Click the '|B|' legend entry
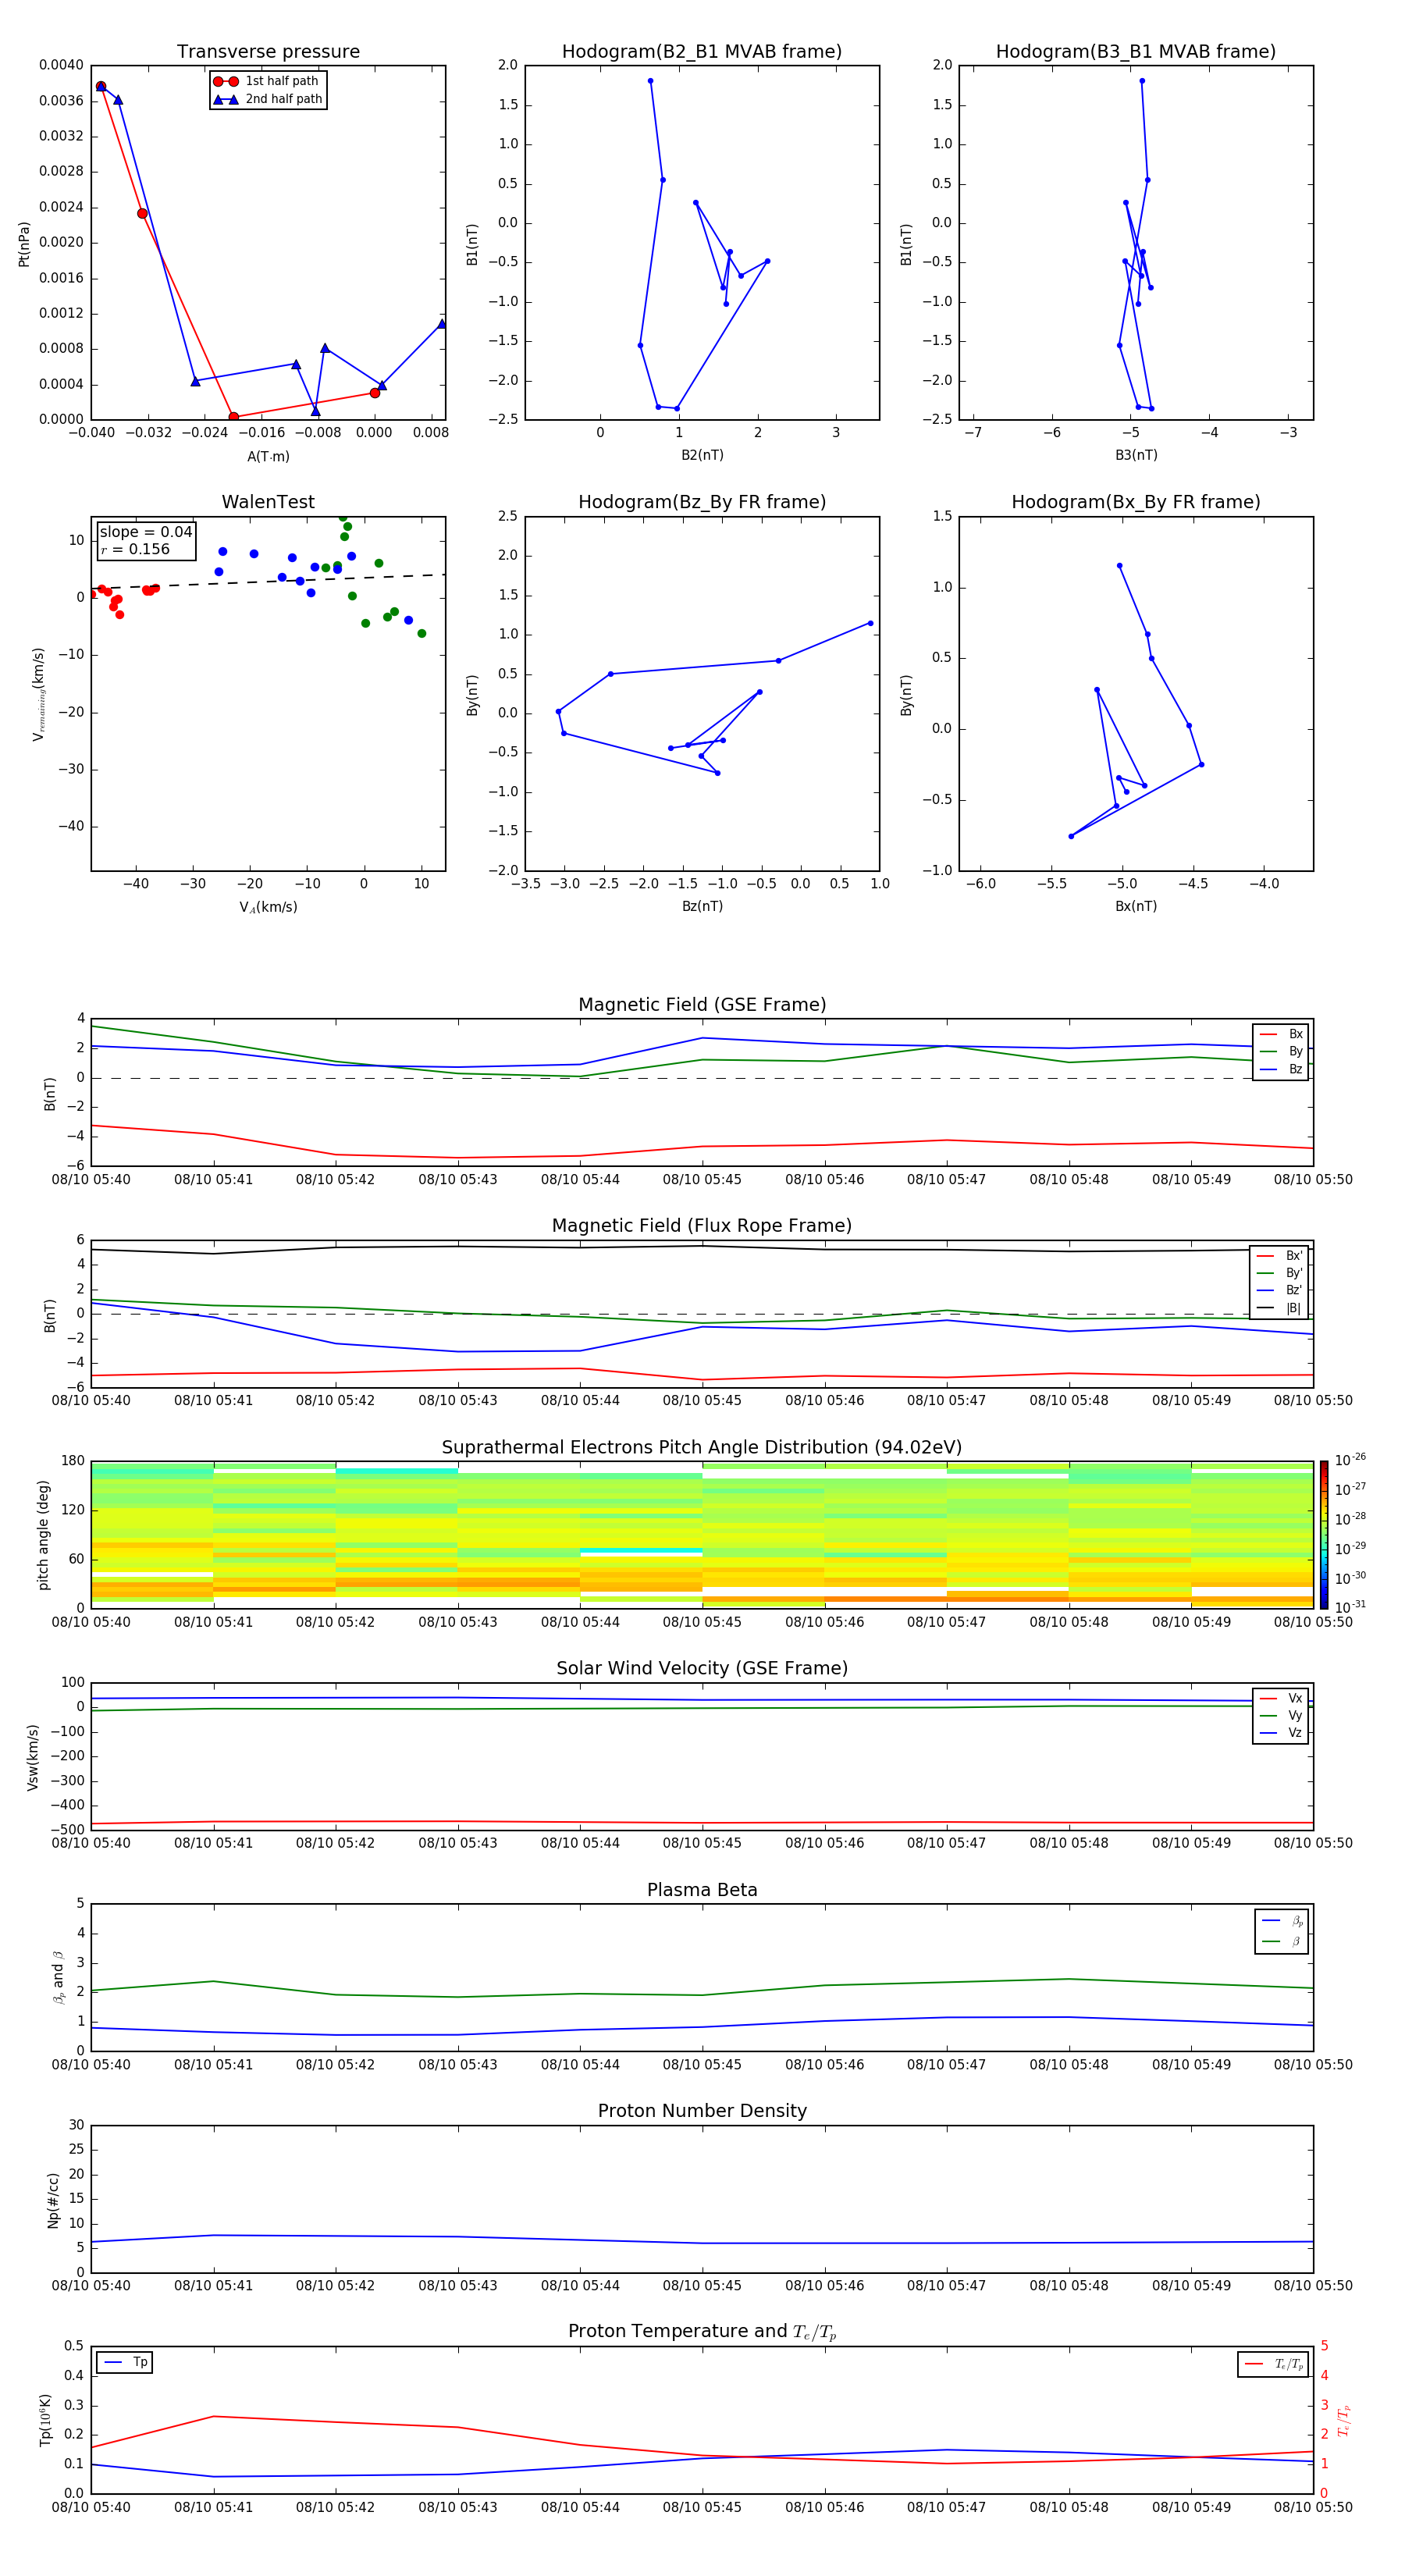The width and height of the screenshot is (1405, 2576). [1280, 1308]
